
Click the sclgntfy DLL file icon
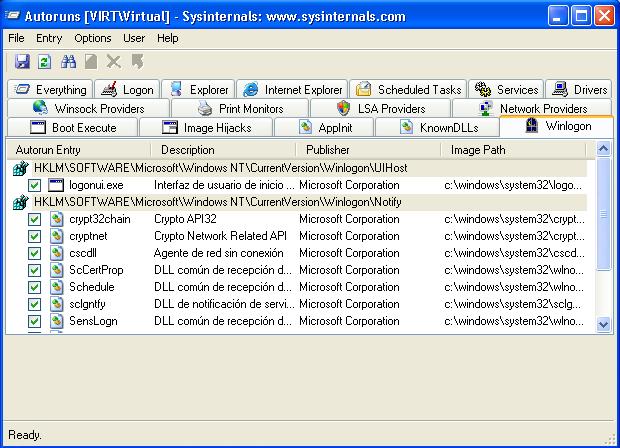pos(57,304)
